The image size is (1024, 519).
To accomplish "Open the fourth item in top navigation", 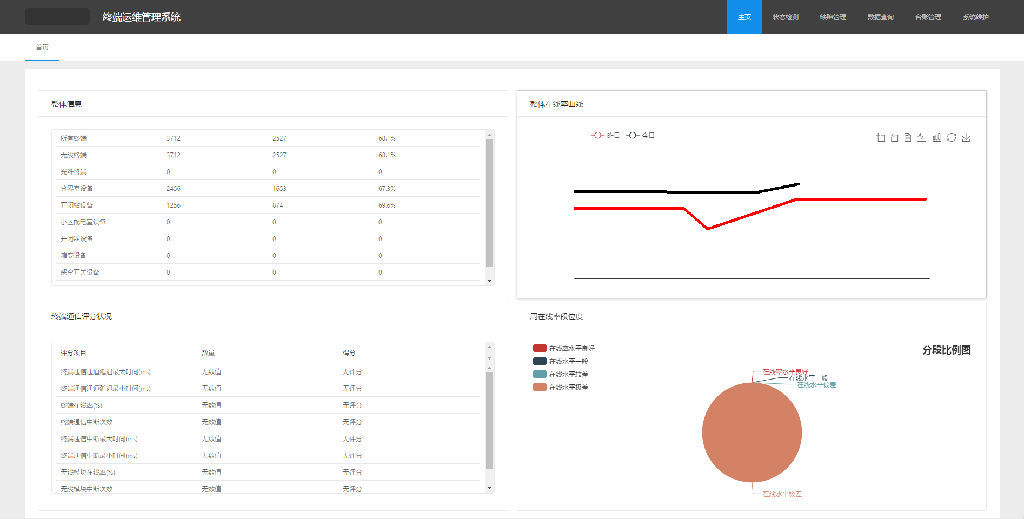I will (880, 17).
